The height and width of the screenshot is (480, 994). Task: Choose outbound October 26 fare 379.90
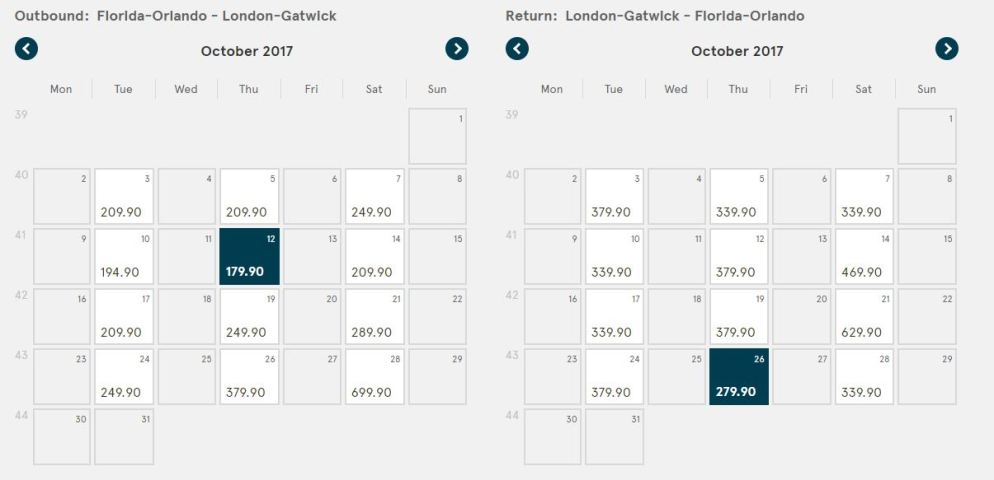(x=249, y=376)
